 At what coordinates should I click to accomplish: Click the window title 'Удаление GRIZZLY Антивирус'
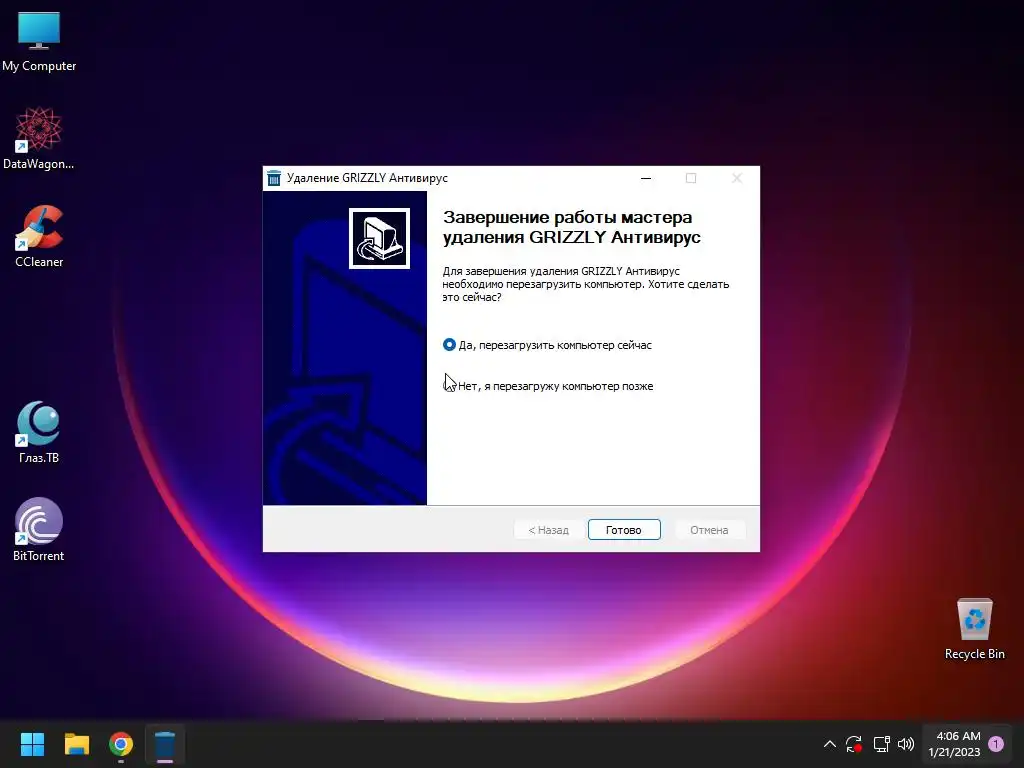pos(367,178)
